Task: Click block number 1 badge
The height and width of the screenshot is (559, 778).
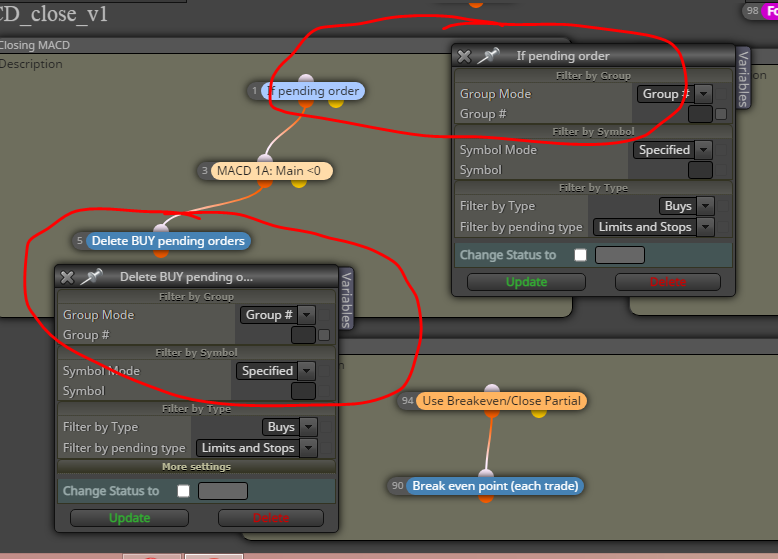Action: click(x=254, y=91)
